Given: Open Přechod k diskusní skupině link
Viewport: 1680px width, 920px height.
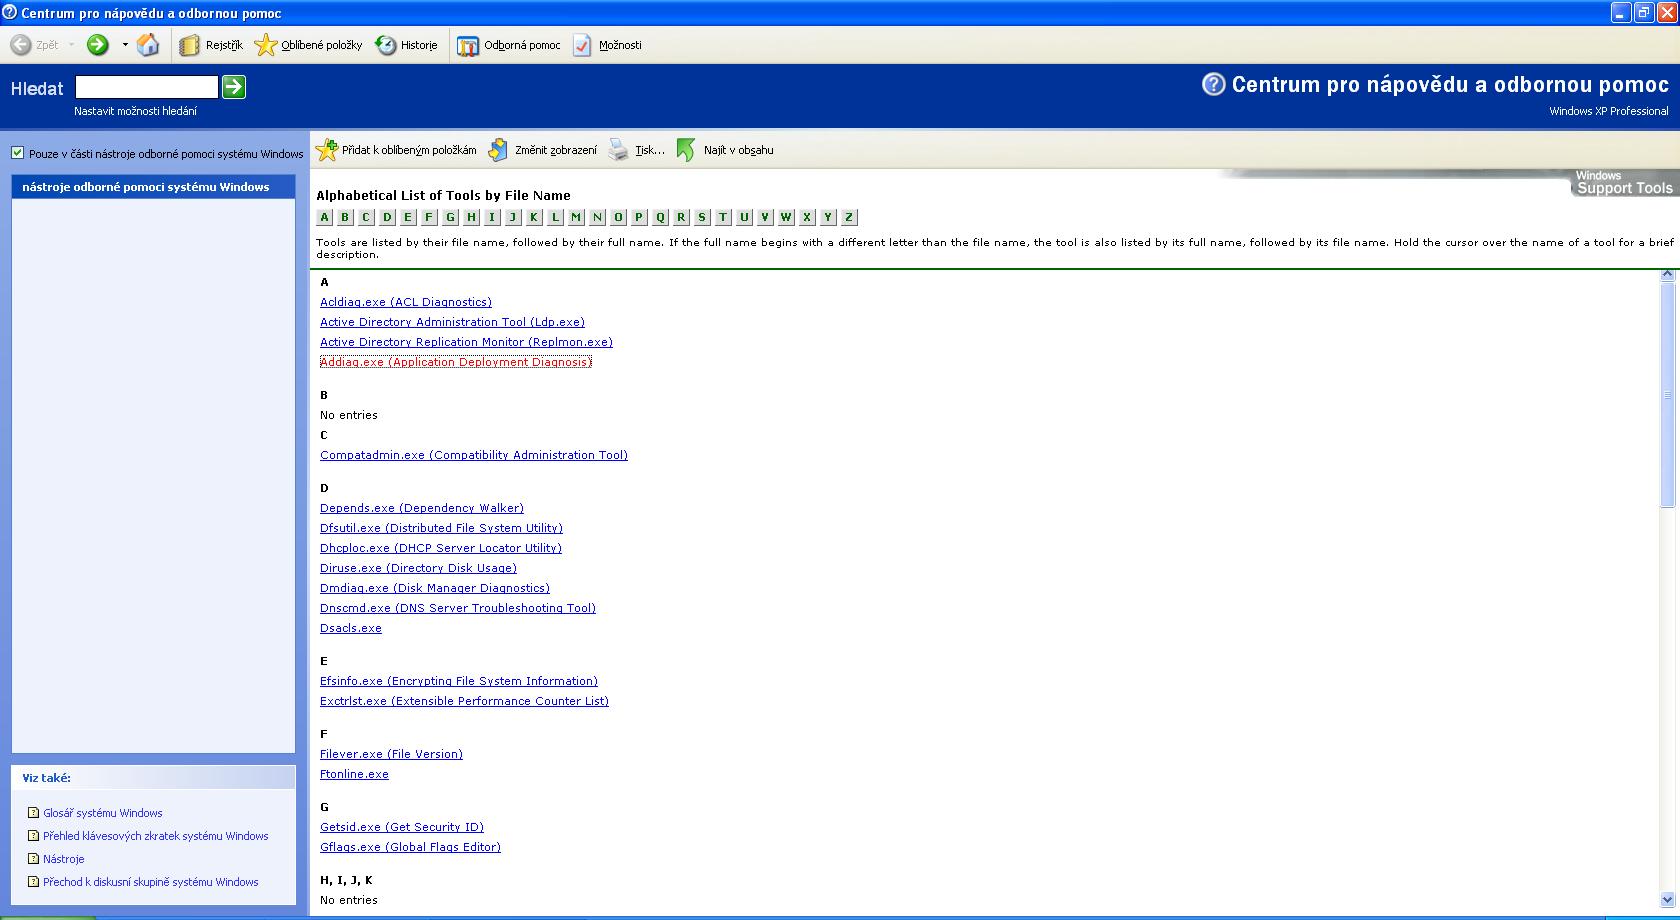Looking at the screenshot, I should click(151, 882).
